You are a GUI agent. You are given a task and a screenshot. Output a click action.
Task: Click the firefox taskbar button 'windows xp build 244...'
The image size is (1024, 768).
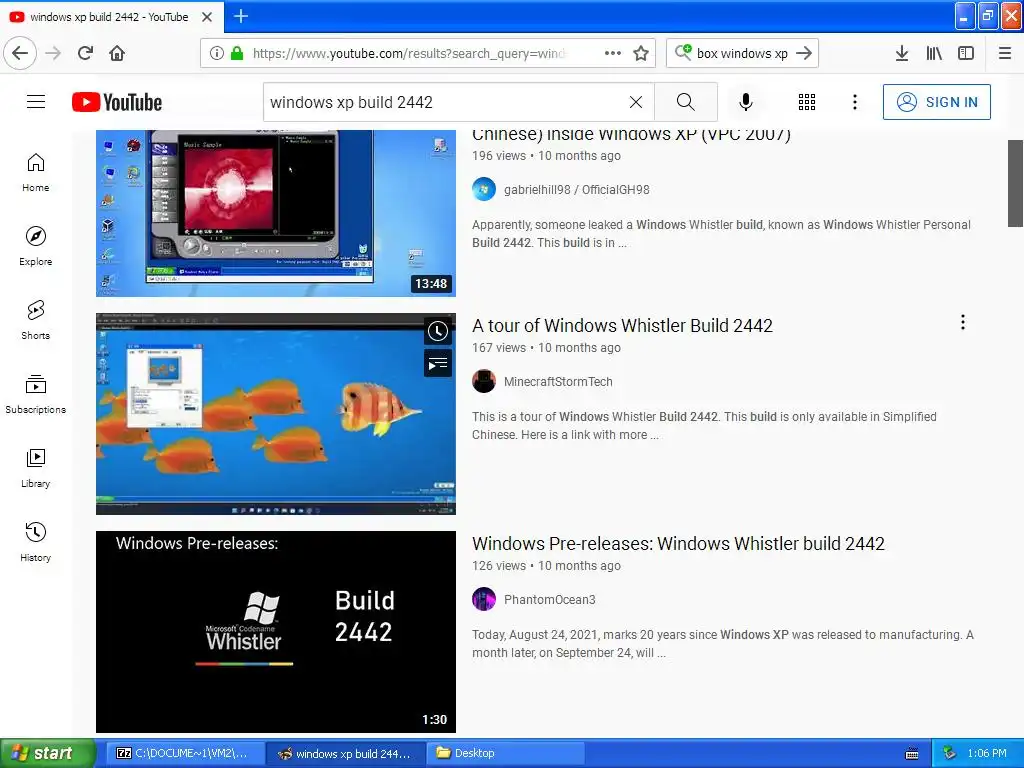tap(345, 753)
